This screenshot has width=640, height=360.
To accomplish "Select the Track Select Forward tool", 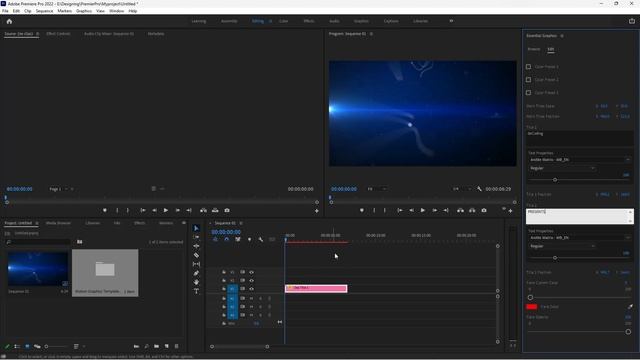I will tap(196, 237).
